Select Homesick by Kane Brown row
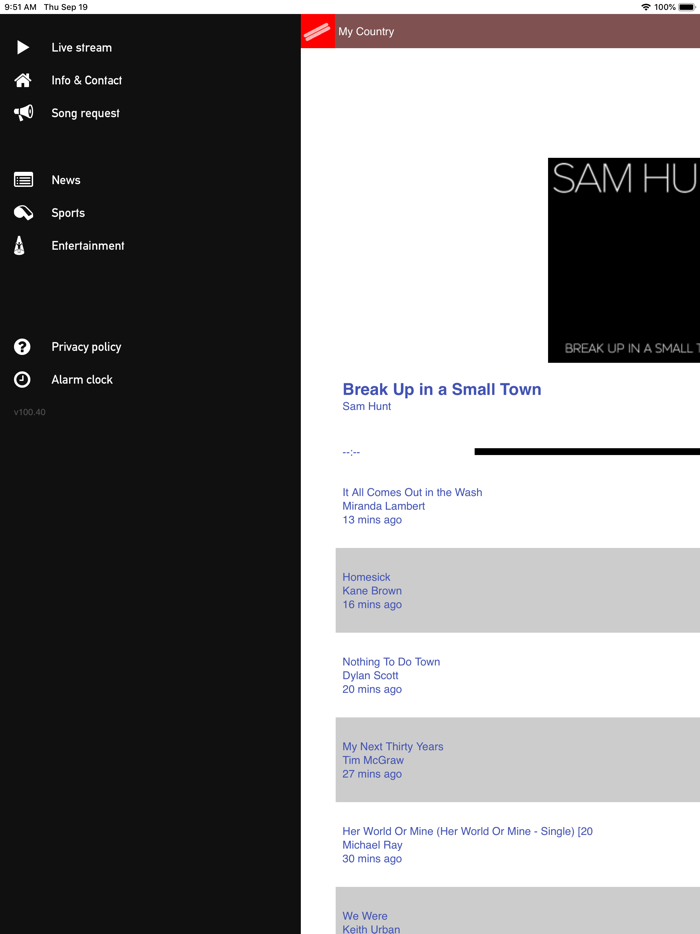Viewport: 700px width, 934px height. (x=518, y=590)
